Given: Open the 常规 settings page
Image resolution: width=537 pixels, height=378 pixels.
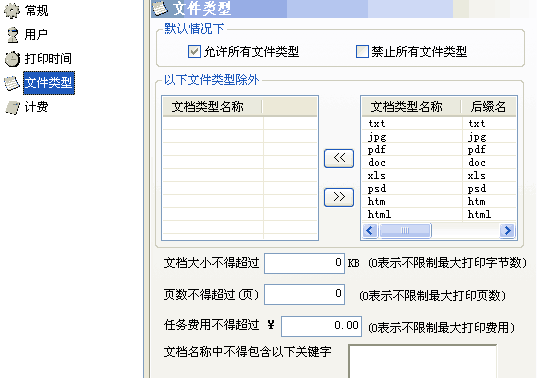Looking at the screenshot, I should pos(36,11).
